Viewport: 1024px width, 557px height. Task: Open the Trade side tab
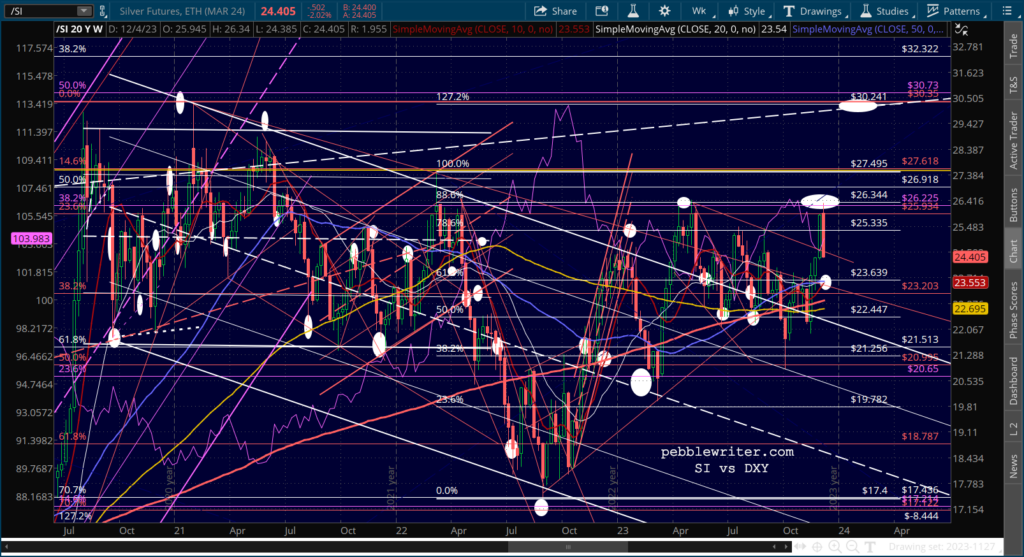(1013, 46)
